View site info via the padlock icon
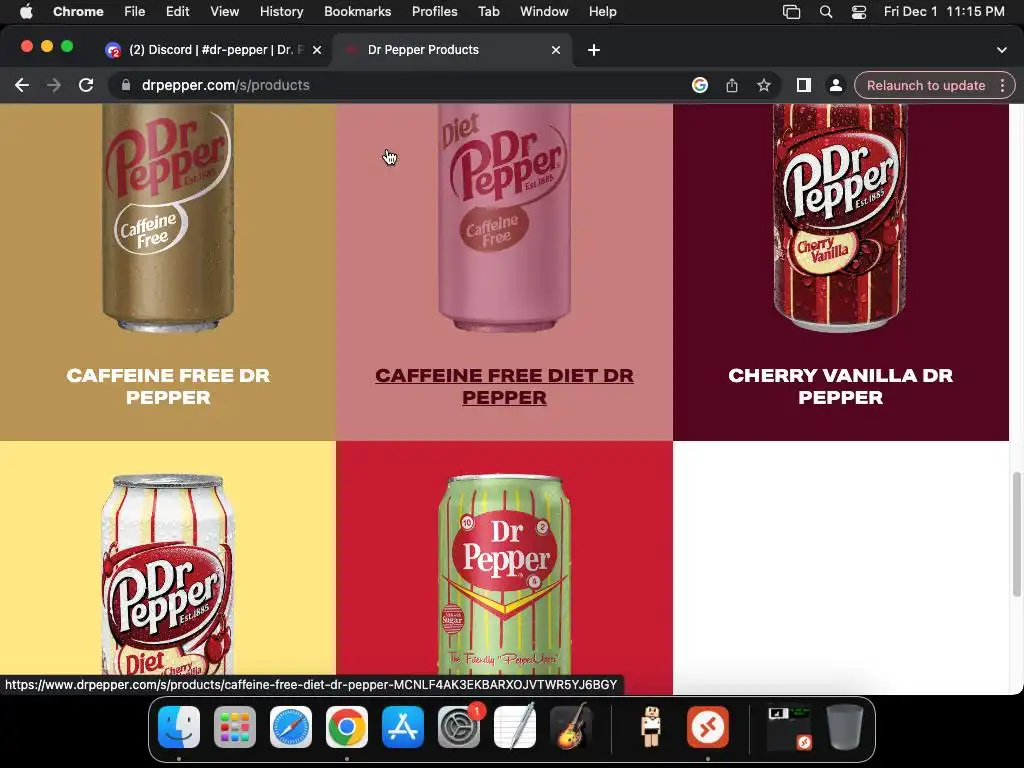This screenshot has height=768, width=1024. (125, 85)
